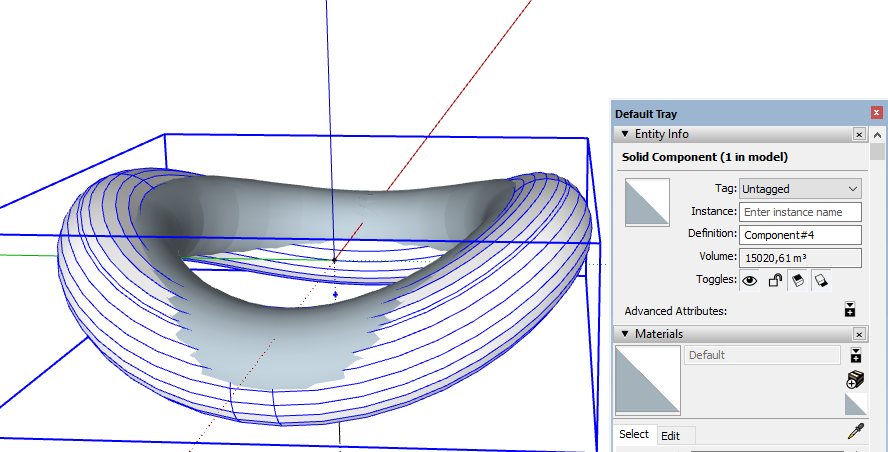The image size is (888, 452).
Task: Switch to the Select tab
Action: 634,434
